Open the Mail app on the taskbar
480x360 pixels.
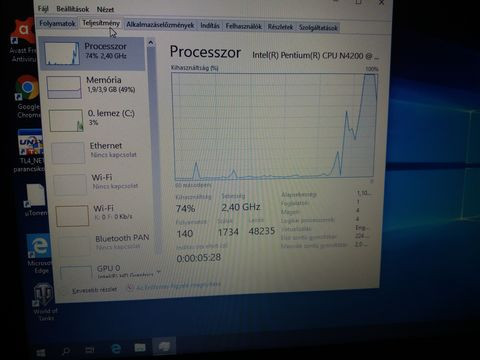(x=140, y=348)
